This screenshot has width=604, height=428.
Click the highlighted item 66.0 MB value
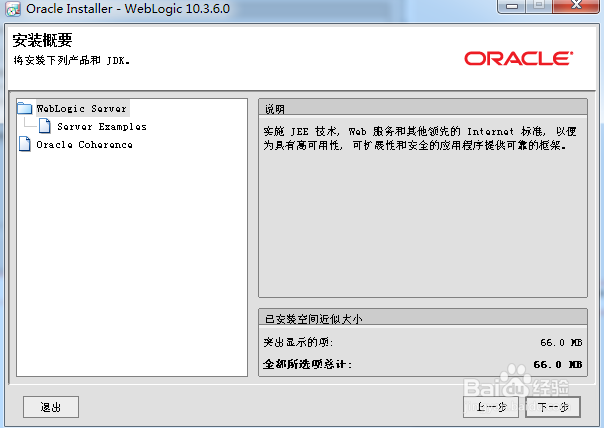[561, 342]
